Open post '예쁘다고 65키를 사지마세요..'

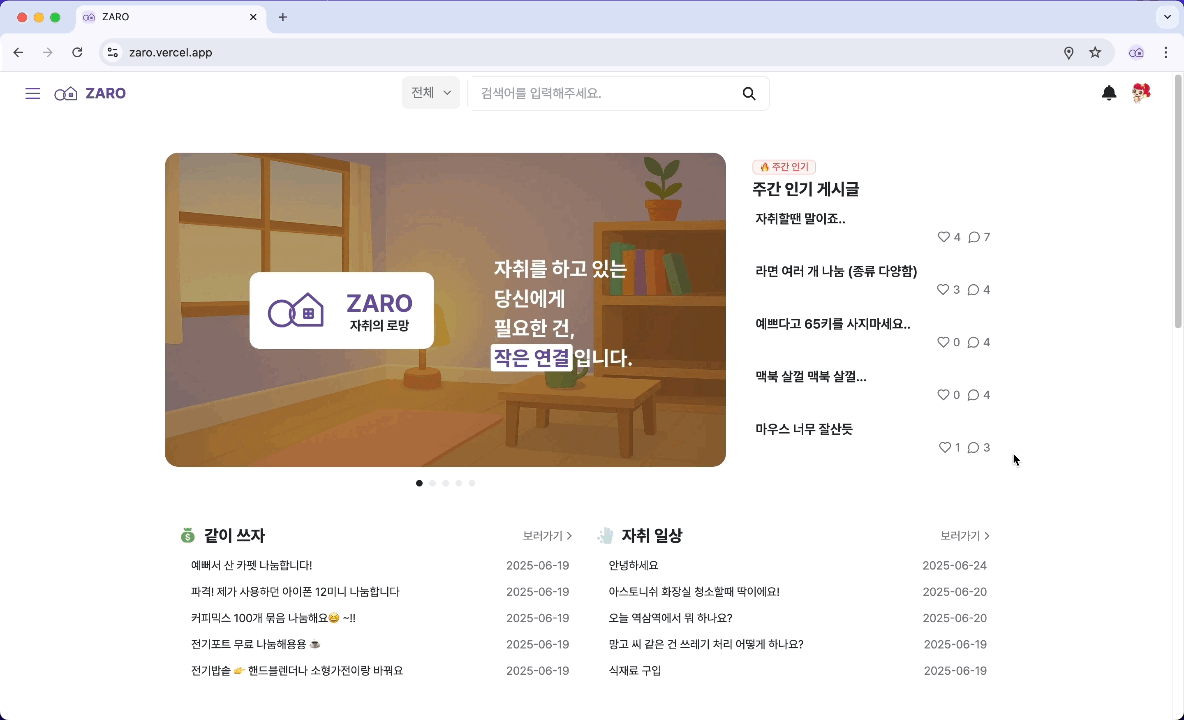click(x=833, y=324)
